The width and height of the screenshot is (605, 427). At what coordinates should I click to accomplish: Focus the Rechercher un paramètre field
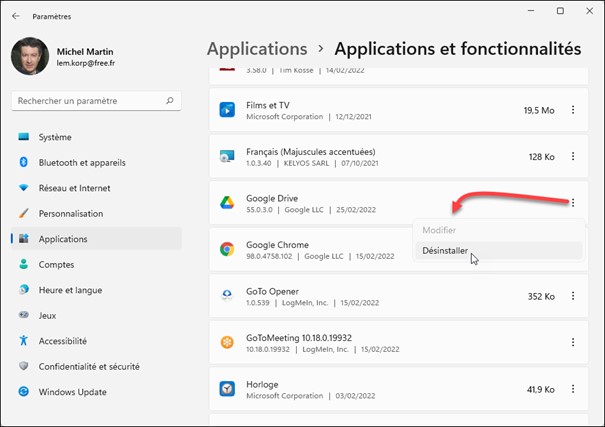(88, 101)
